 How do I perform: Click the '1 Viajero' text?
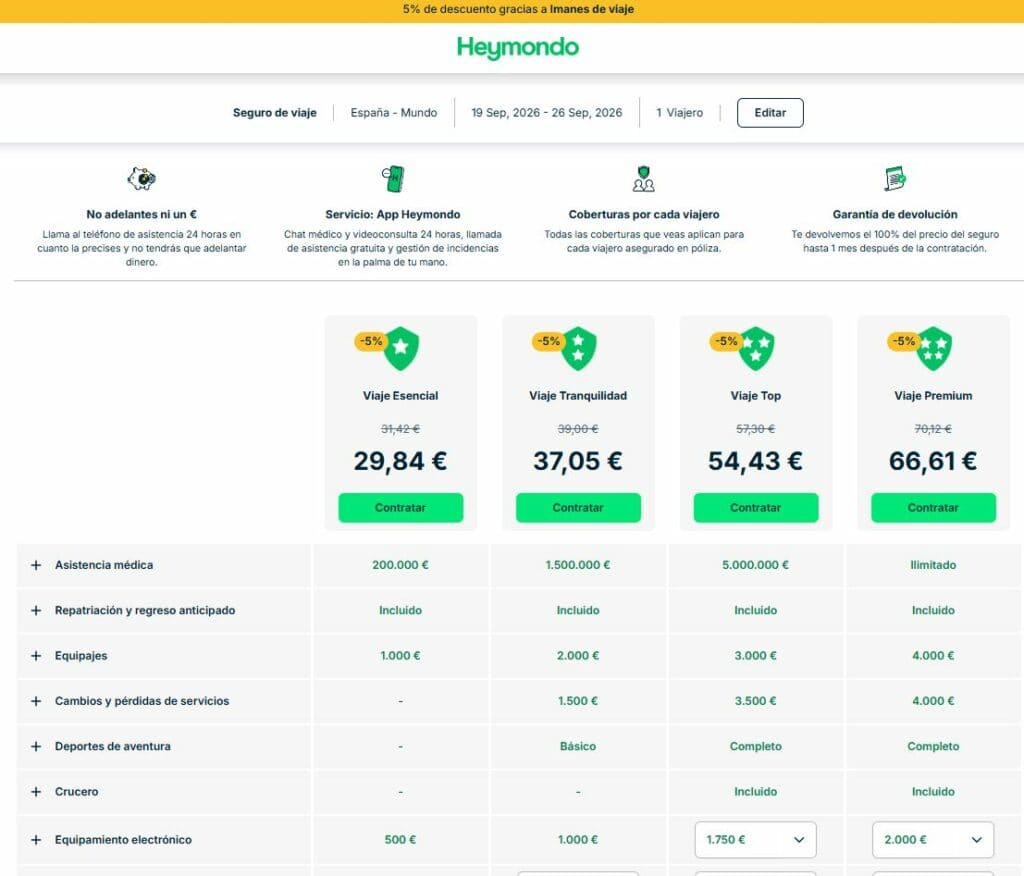[x=680, y=112]
